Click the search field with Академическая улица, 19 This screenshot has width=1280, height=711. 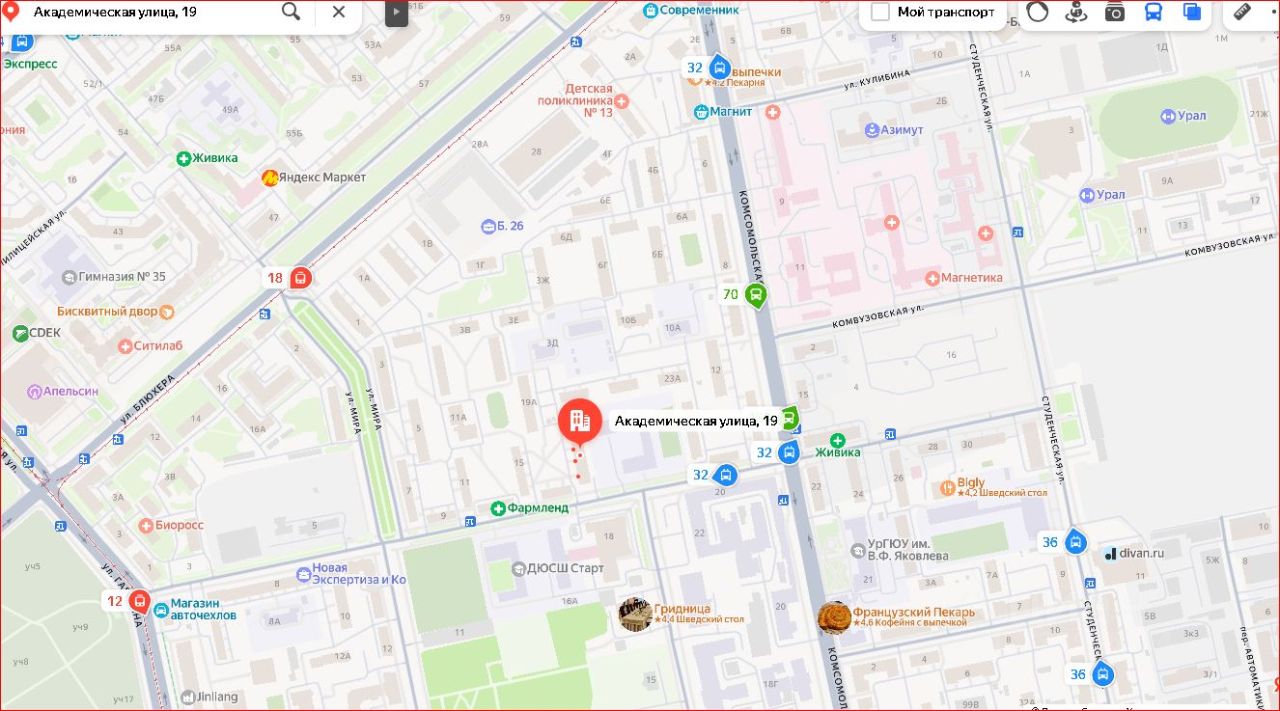150,12
